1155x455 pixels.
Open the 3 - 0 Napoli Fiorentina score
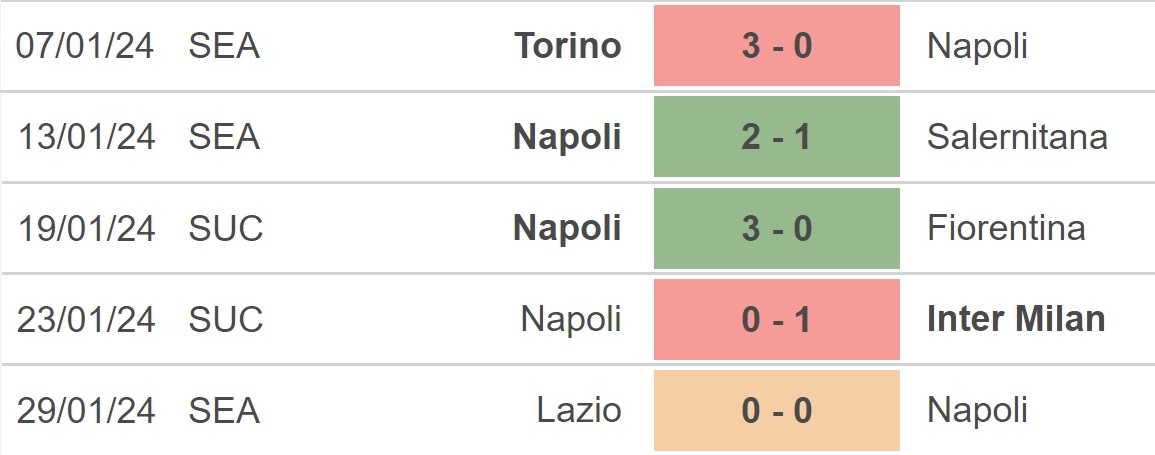[776, 228]
